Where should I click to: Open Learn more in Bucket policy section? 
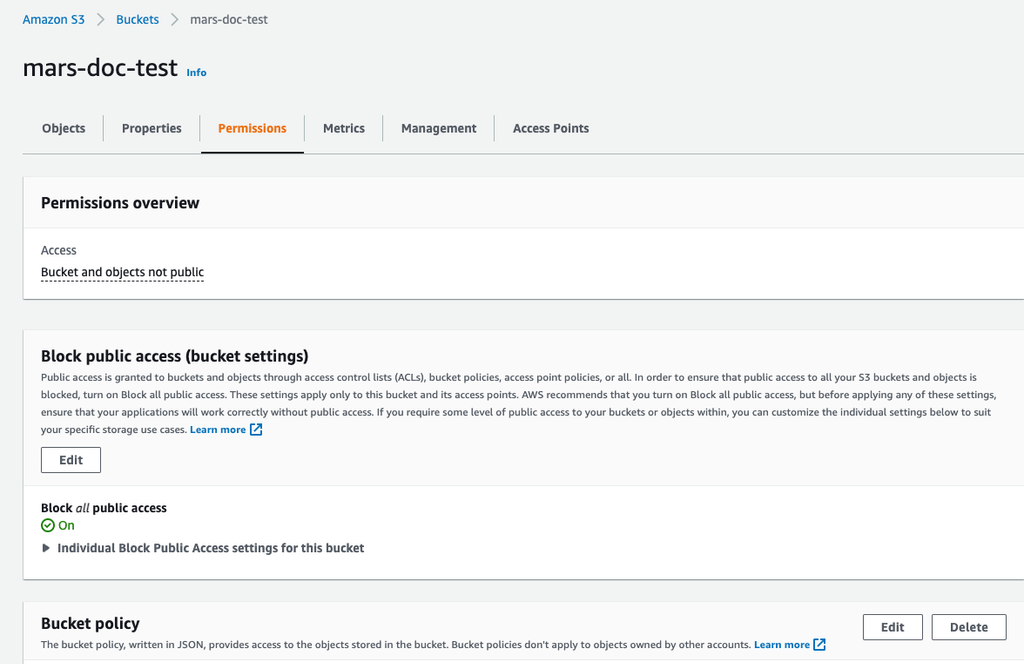[x=783, y=644]
